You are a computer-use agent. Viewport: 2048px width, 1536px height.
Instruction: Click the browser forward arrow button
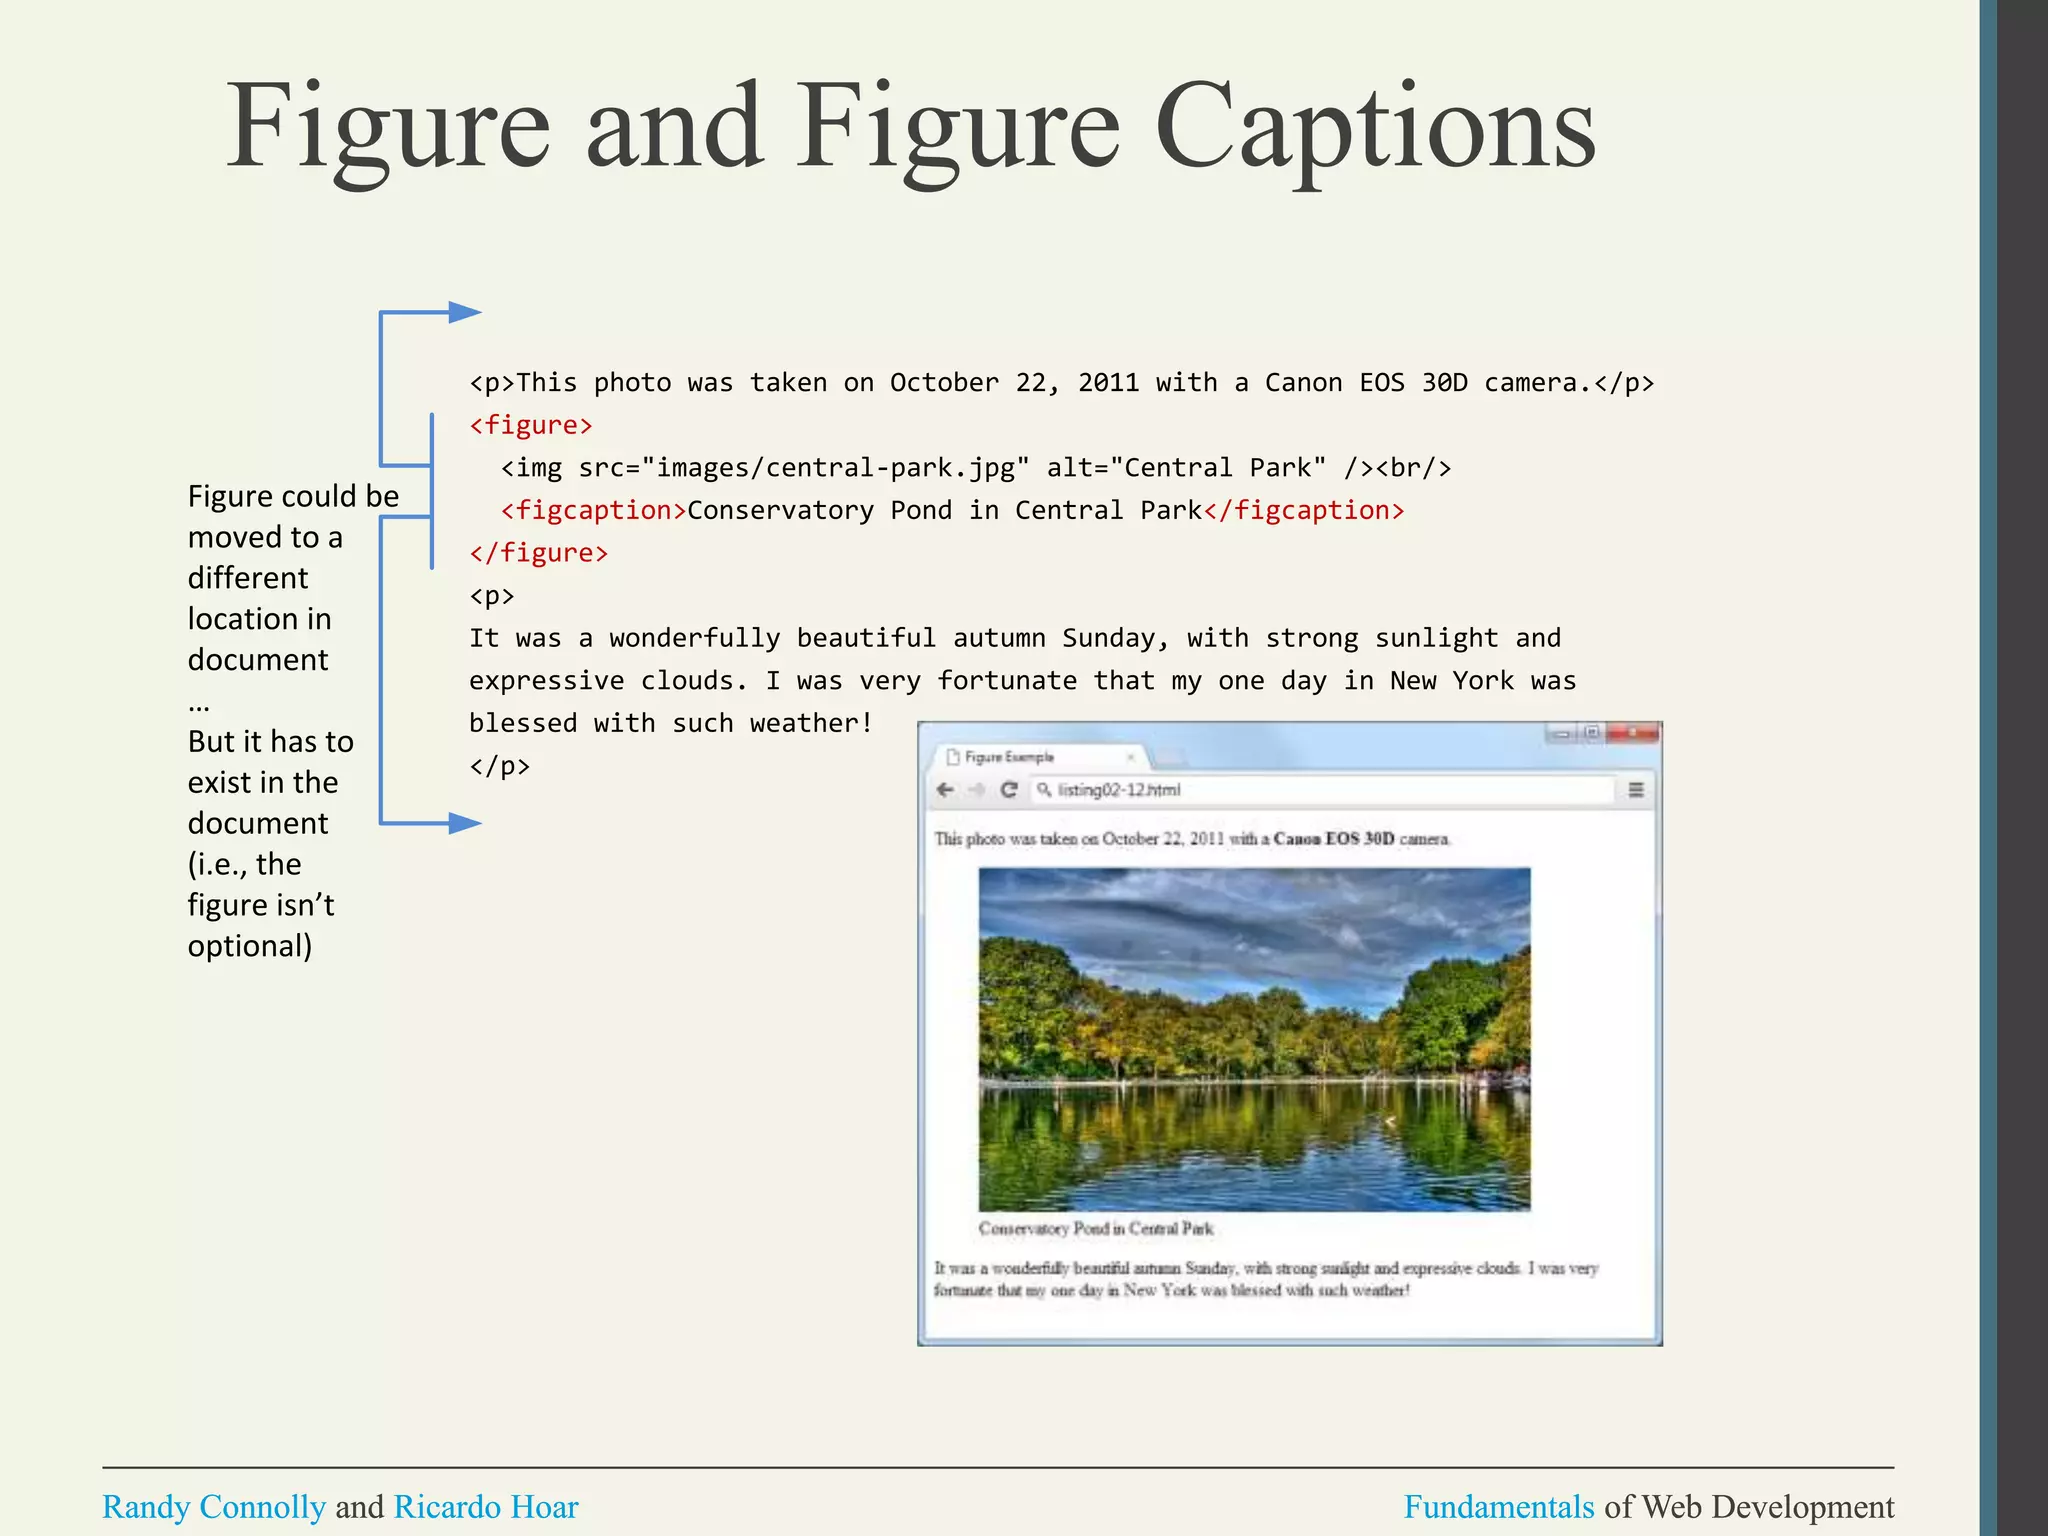click(x=978, y=790)
